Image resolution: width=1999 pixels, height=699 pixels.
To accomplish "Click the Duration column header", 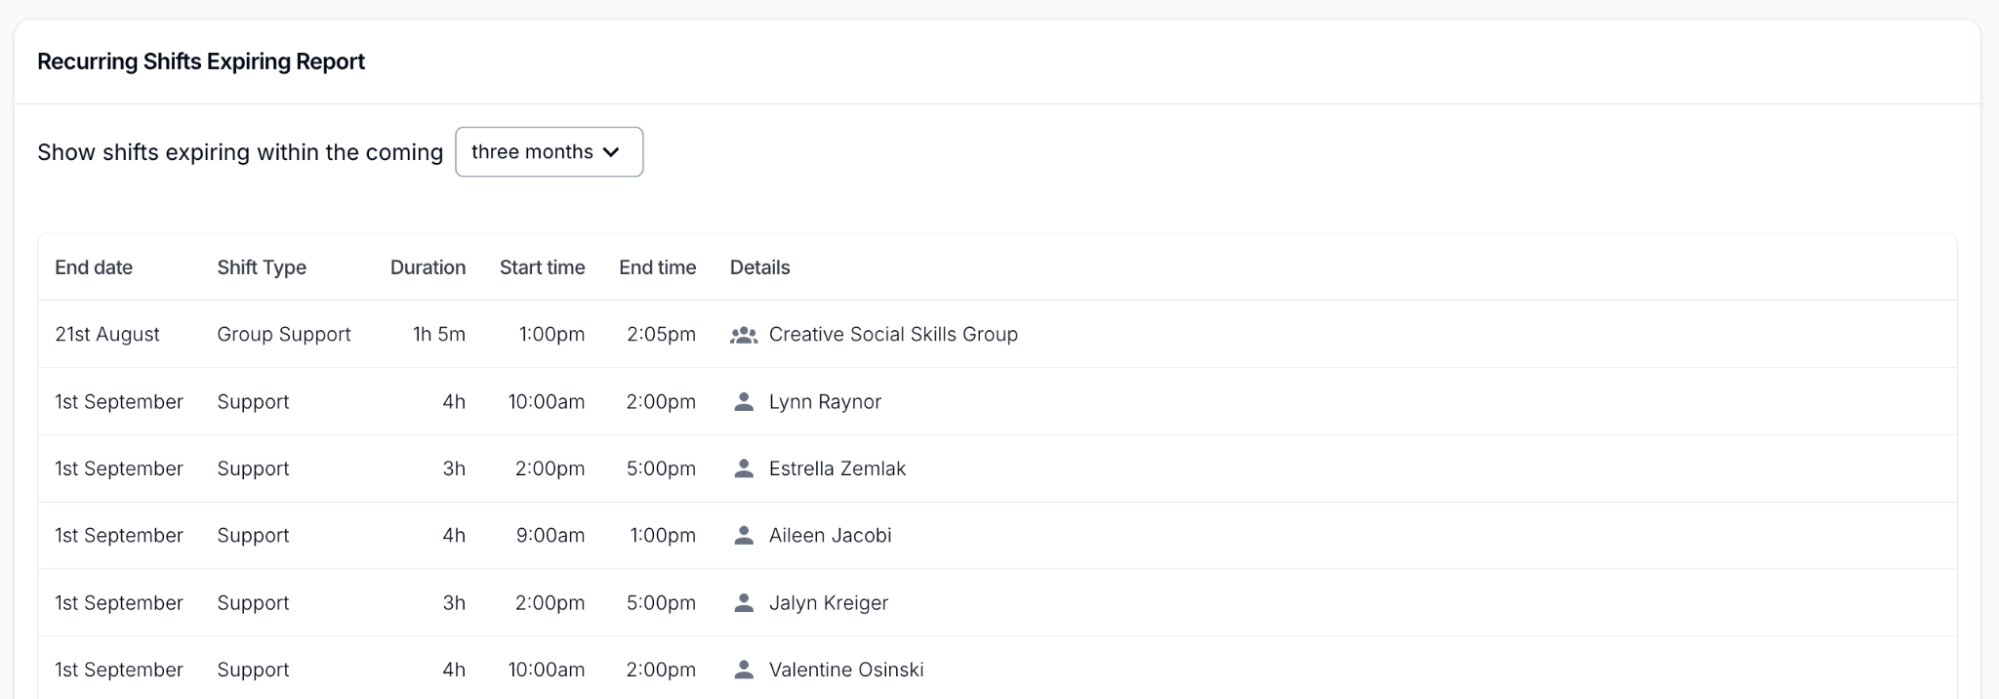I will [x=427, y=267].
